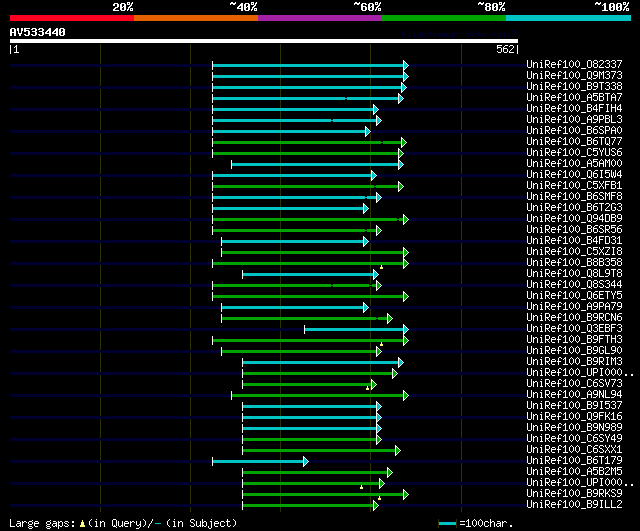Select the UniRef100_C6SXX1 subject name
Viewport: 640px width, 531px height.
(574, 450)
